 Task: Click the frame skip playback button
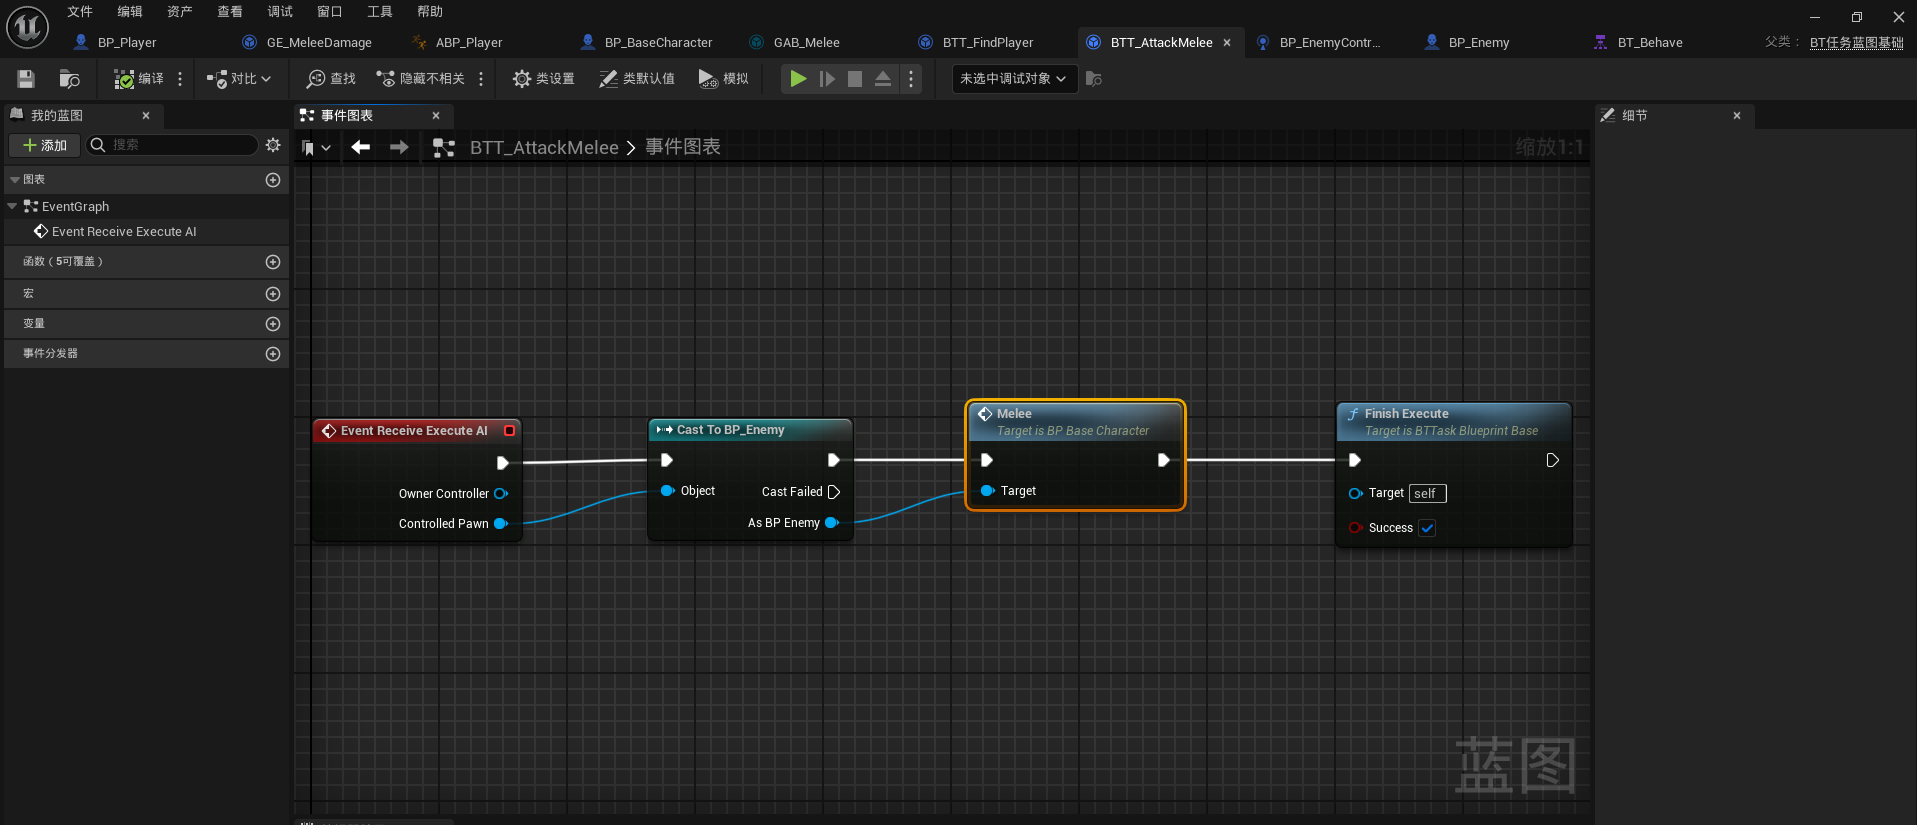point(827,79)
